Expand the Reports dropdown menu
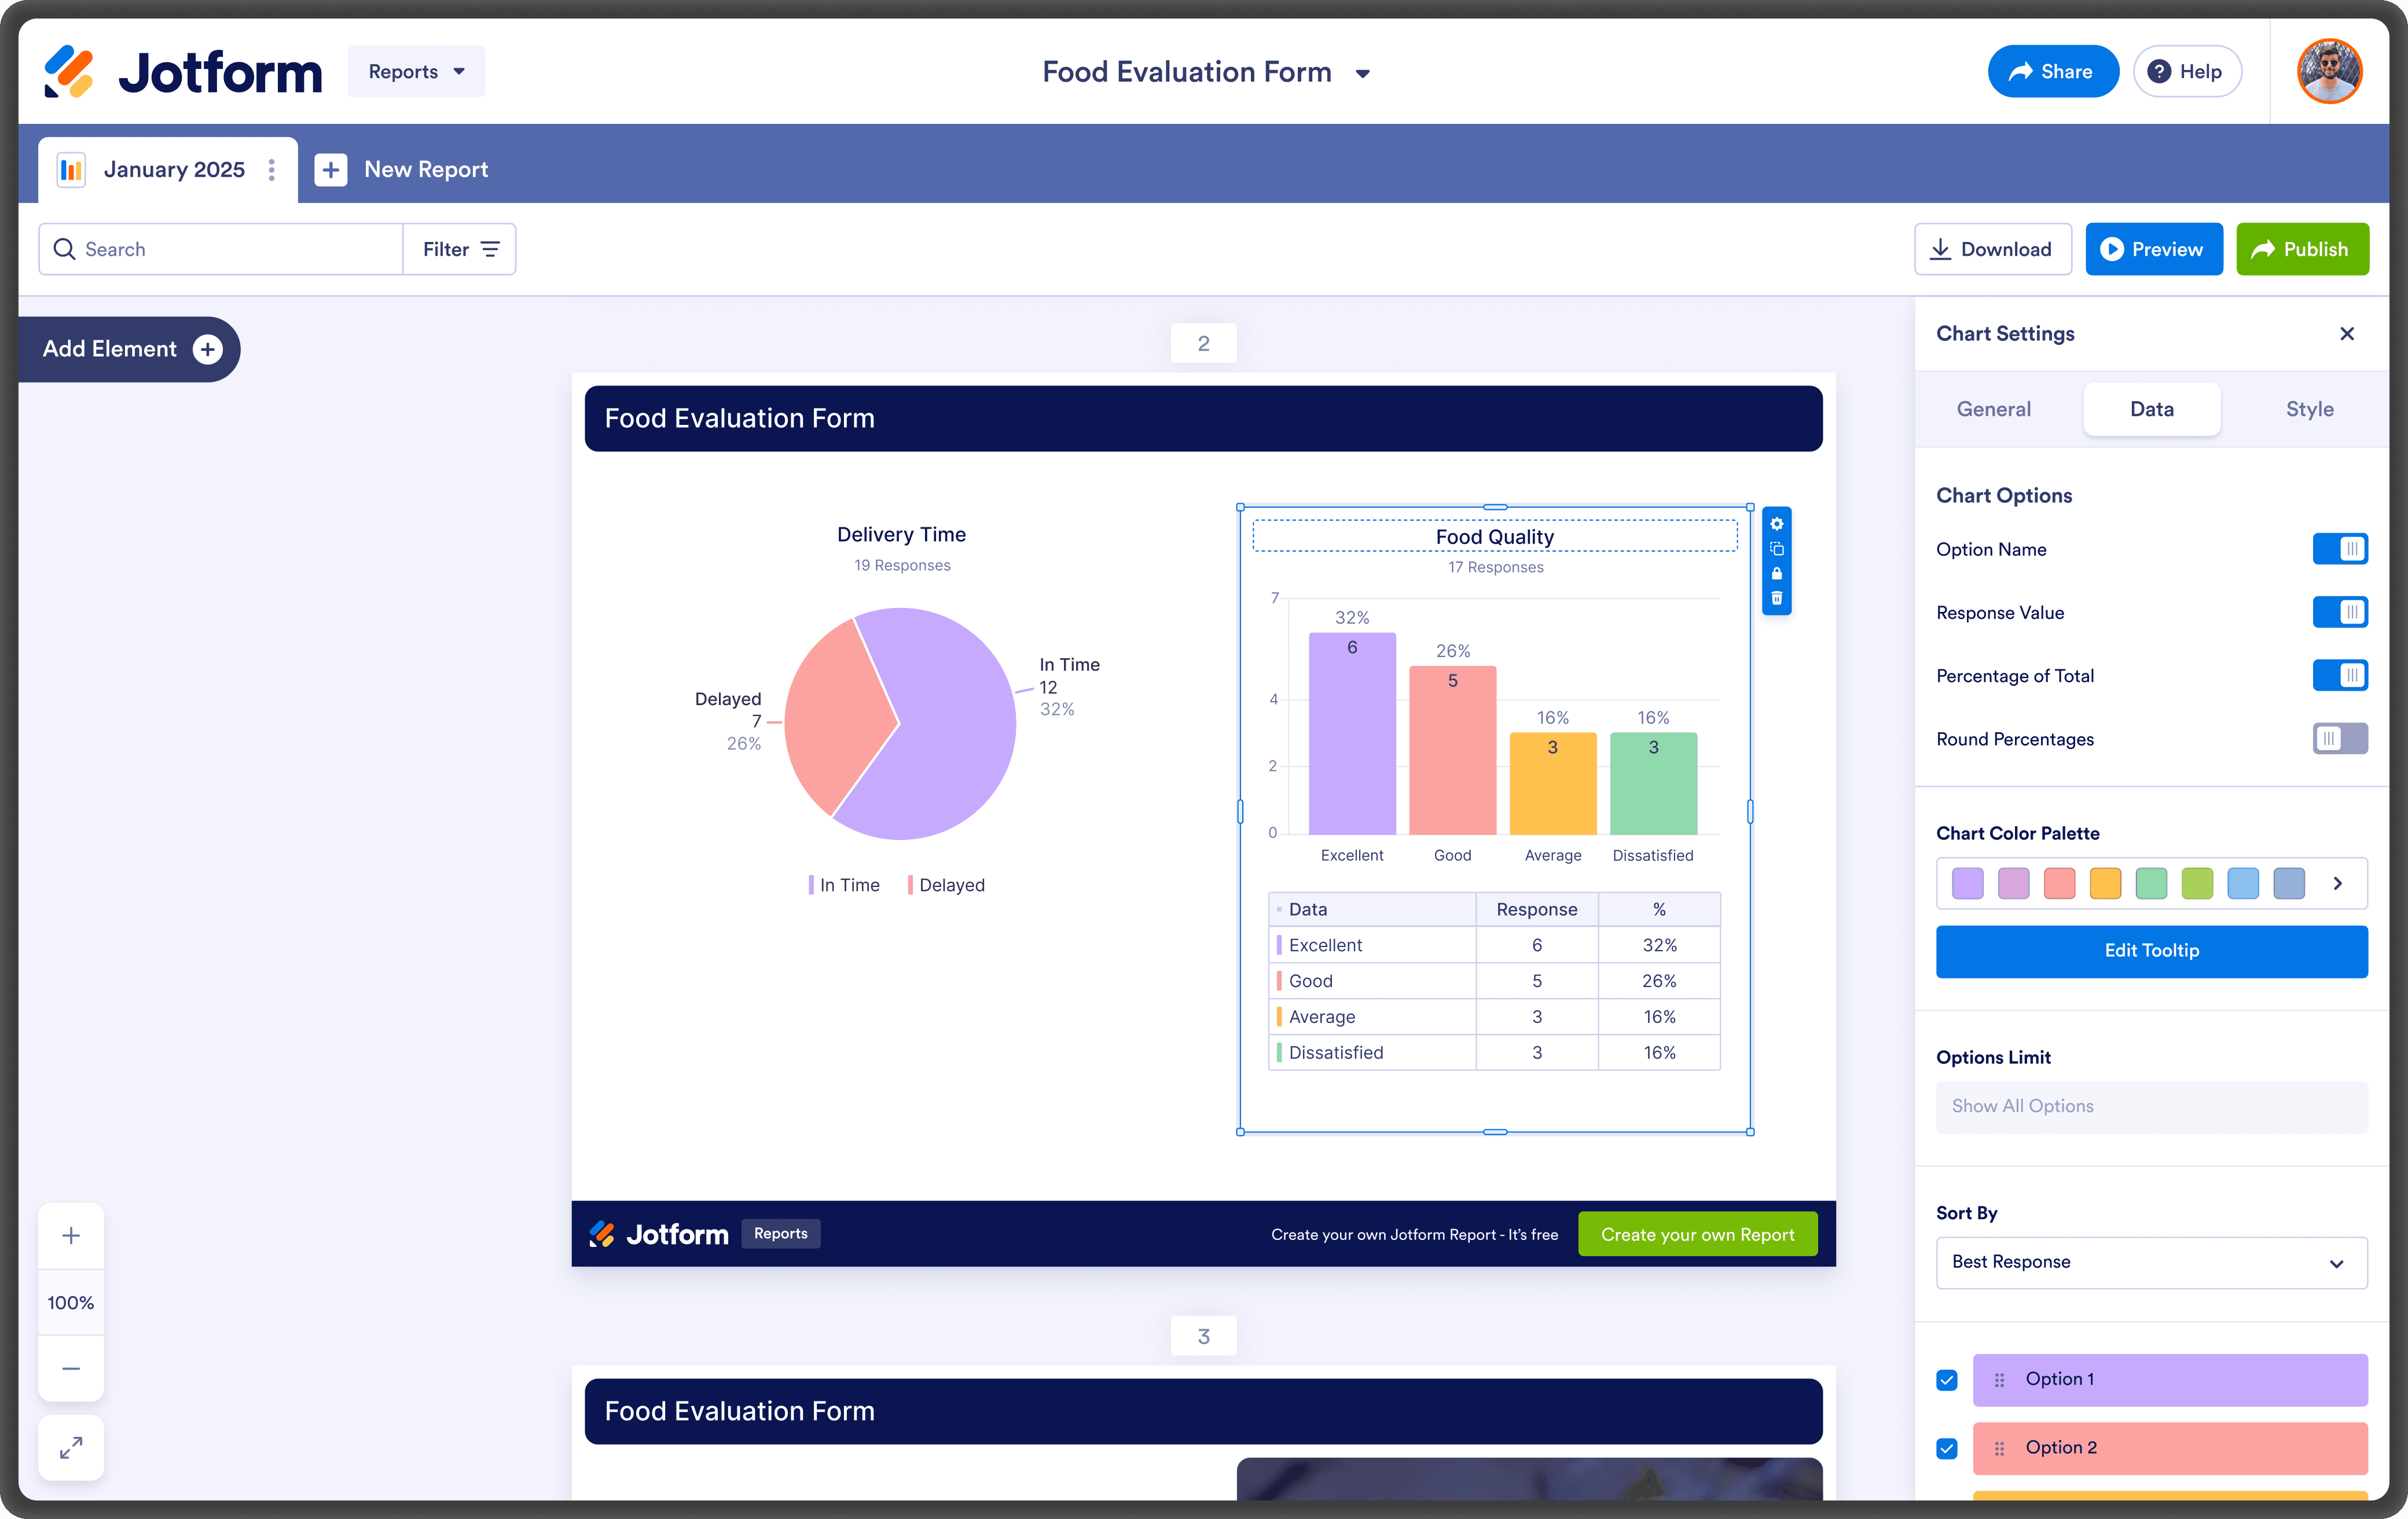 (x=416, y=72)
